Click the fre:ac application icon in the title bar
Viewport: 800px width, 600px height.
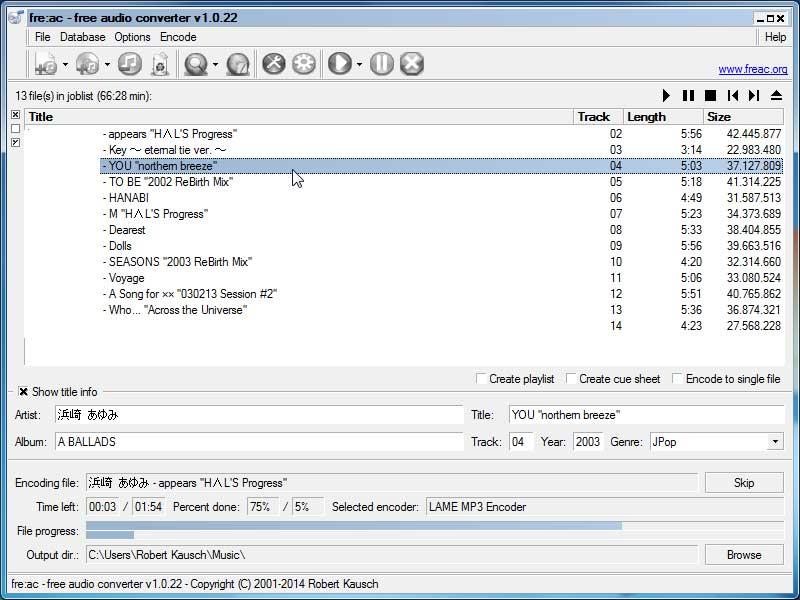[x=16, y=17]
